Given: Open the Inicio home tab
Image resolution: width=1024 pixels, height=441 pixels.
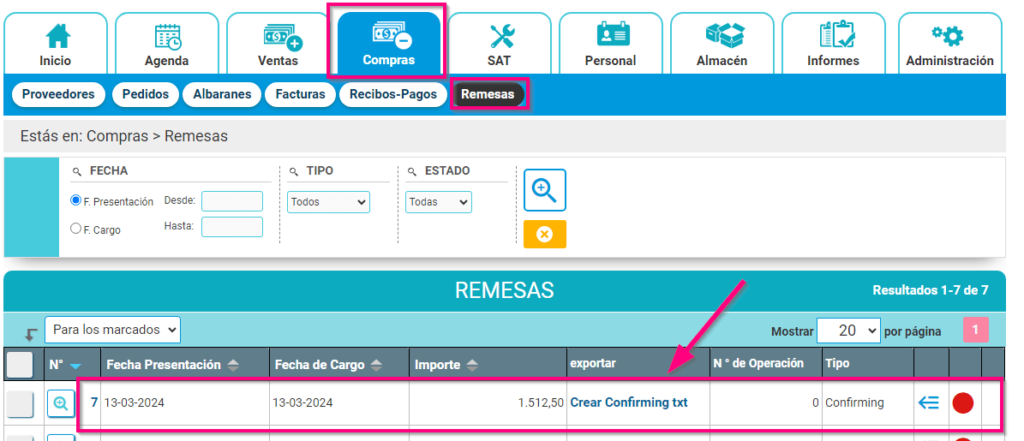Looking at the screenshot, I should coord(56,44).
